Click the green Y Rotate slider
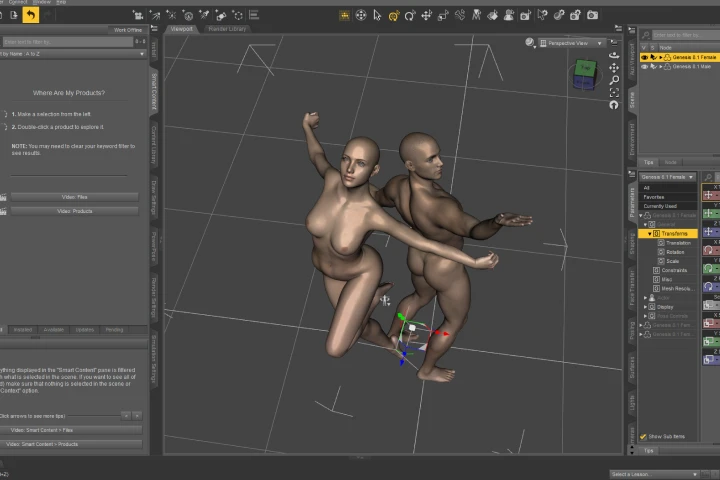This screenshot has height=480, width=720. (x=711, y=268)
